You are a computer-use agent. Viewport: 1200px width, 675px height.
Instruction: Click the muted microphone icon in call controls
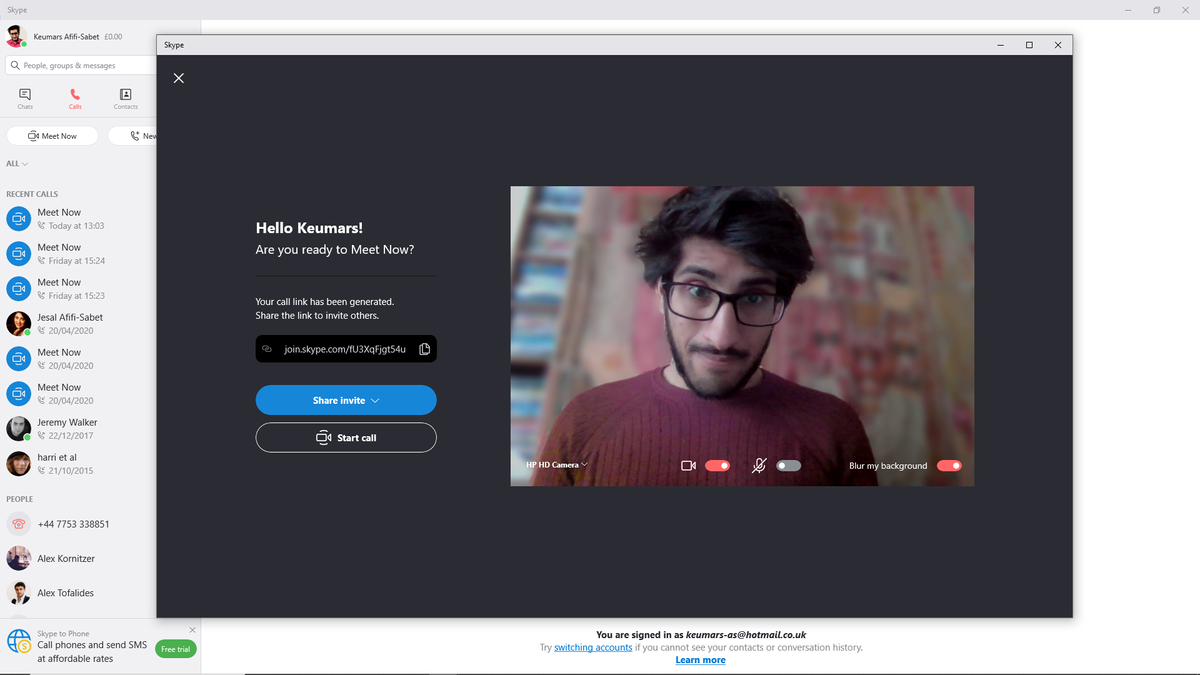[x=758, y=465]
